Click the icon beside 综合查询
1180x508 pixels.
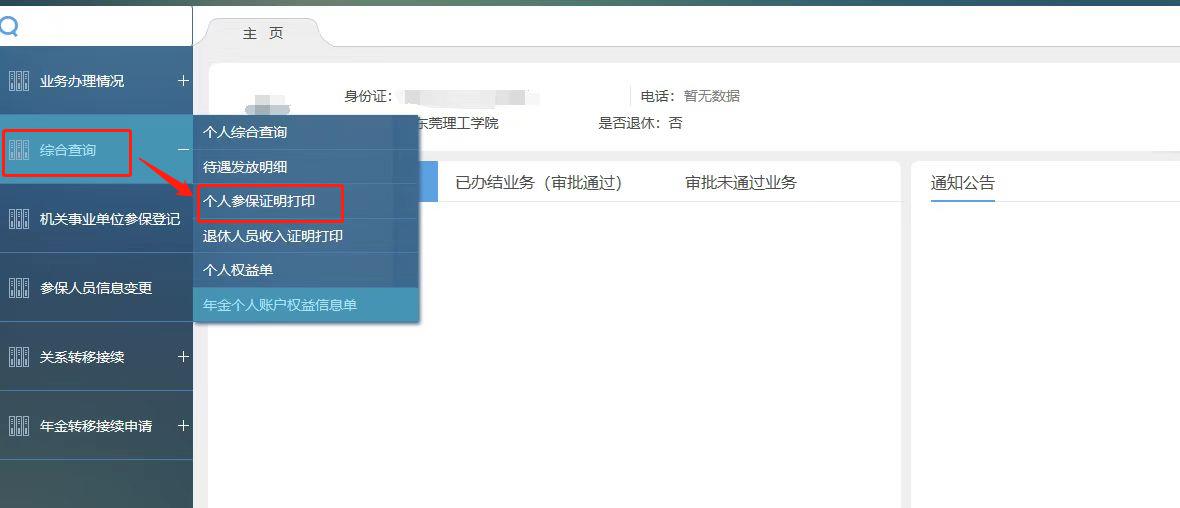click(18, 151)
